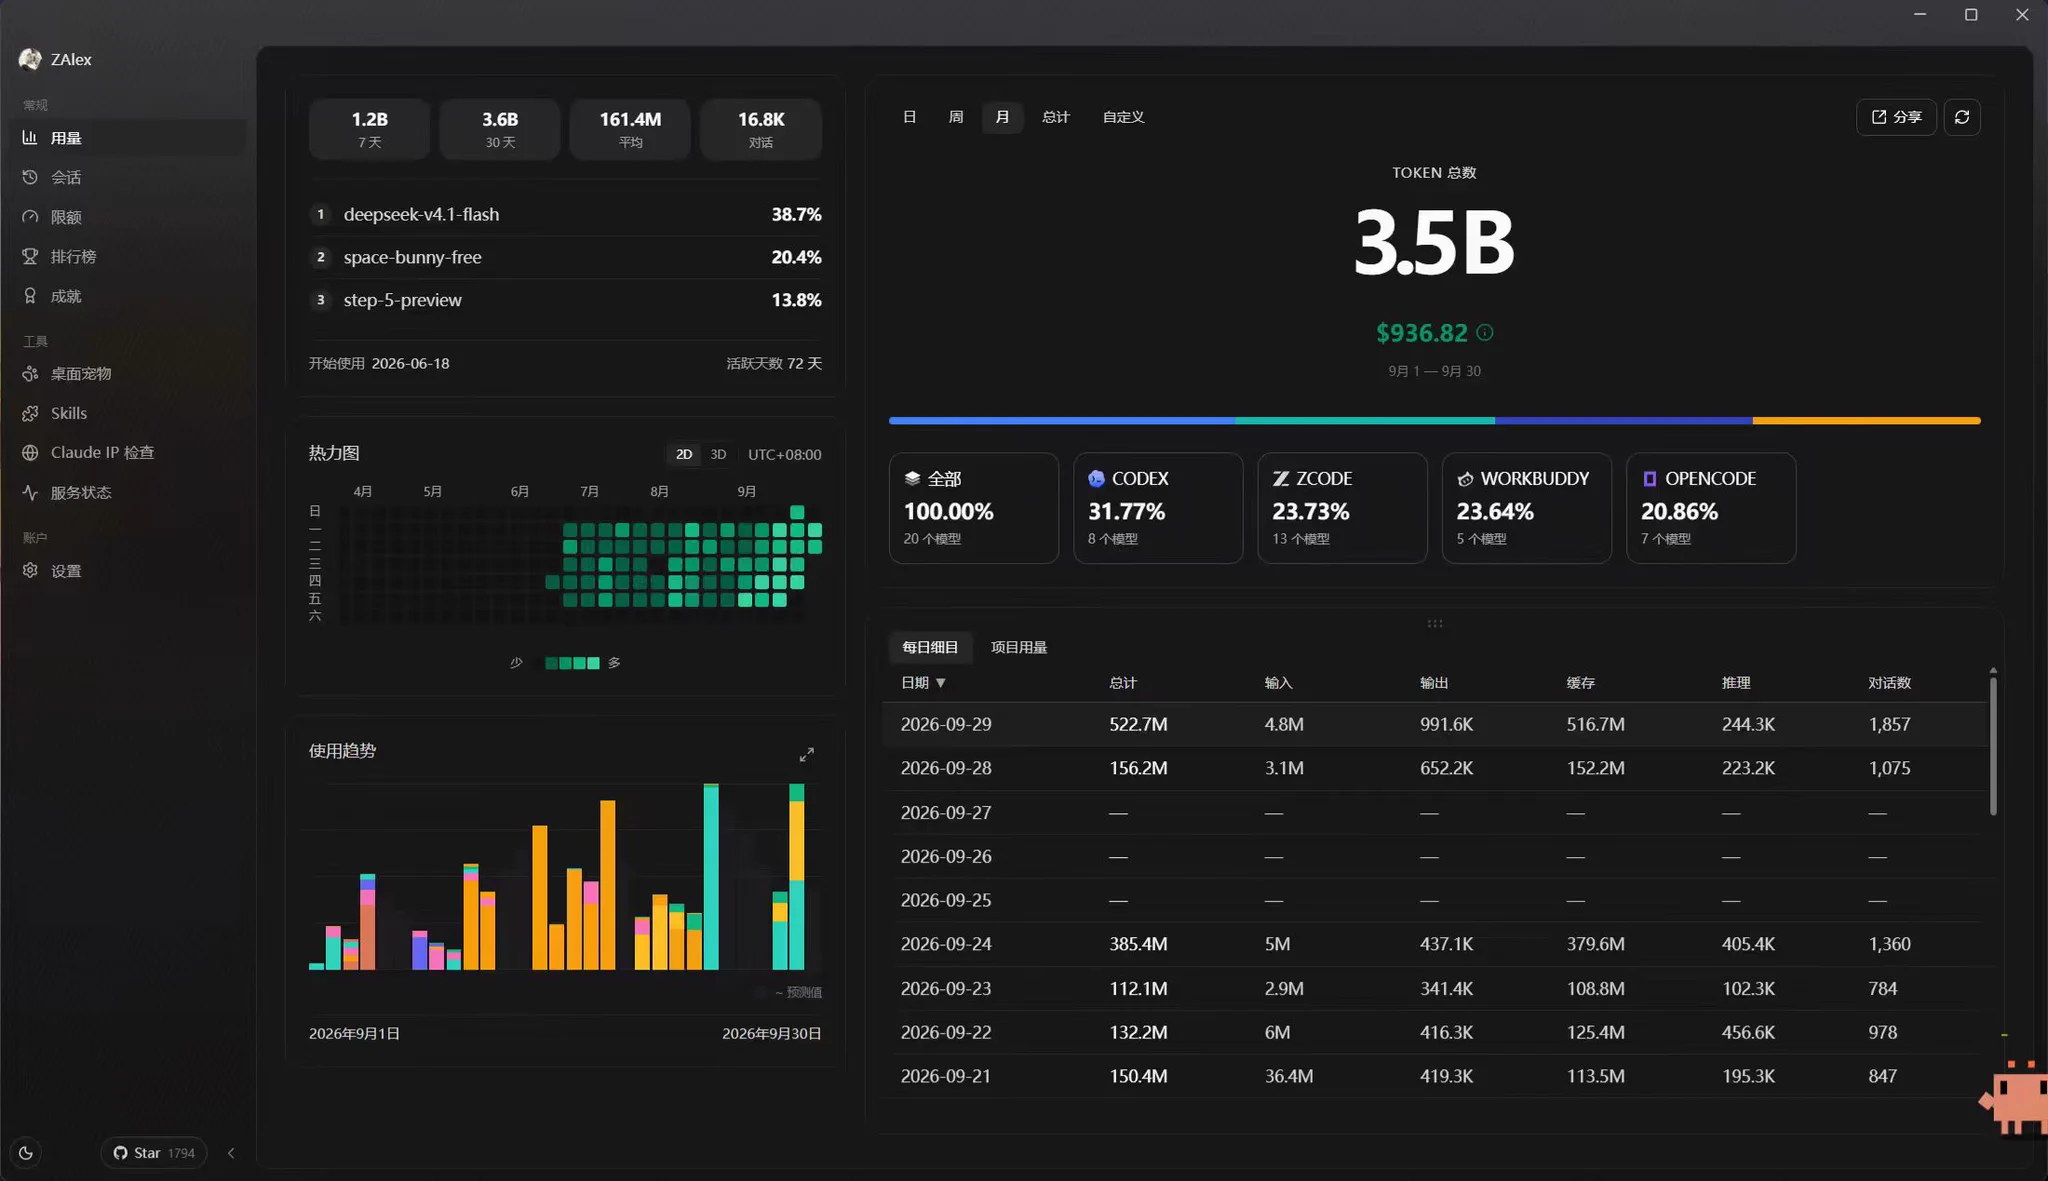Open the 限额 quota gauge icon
This screenshot has width=2048, height=1181.
[30, 217]
